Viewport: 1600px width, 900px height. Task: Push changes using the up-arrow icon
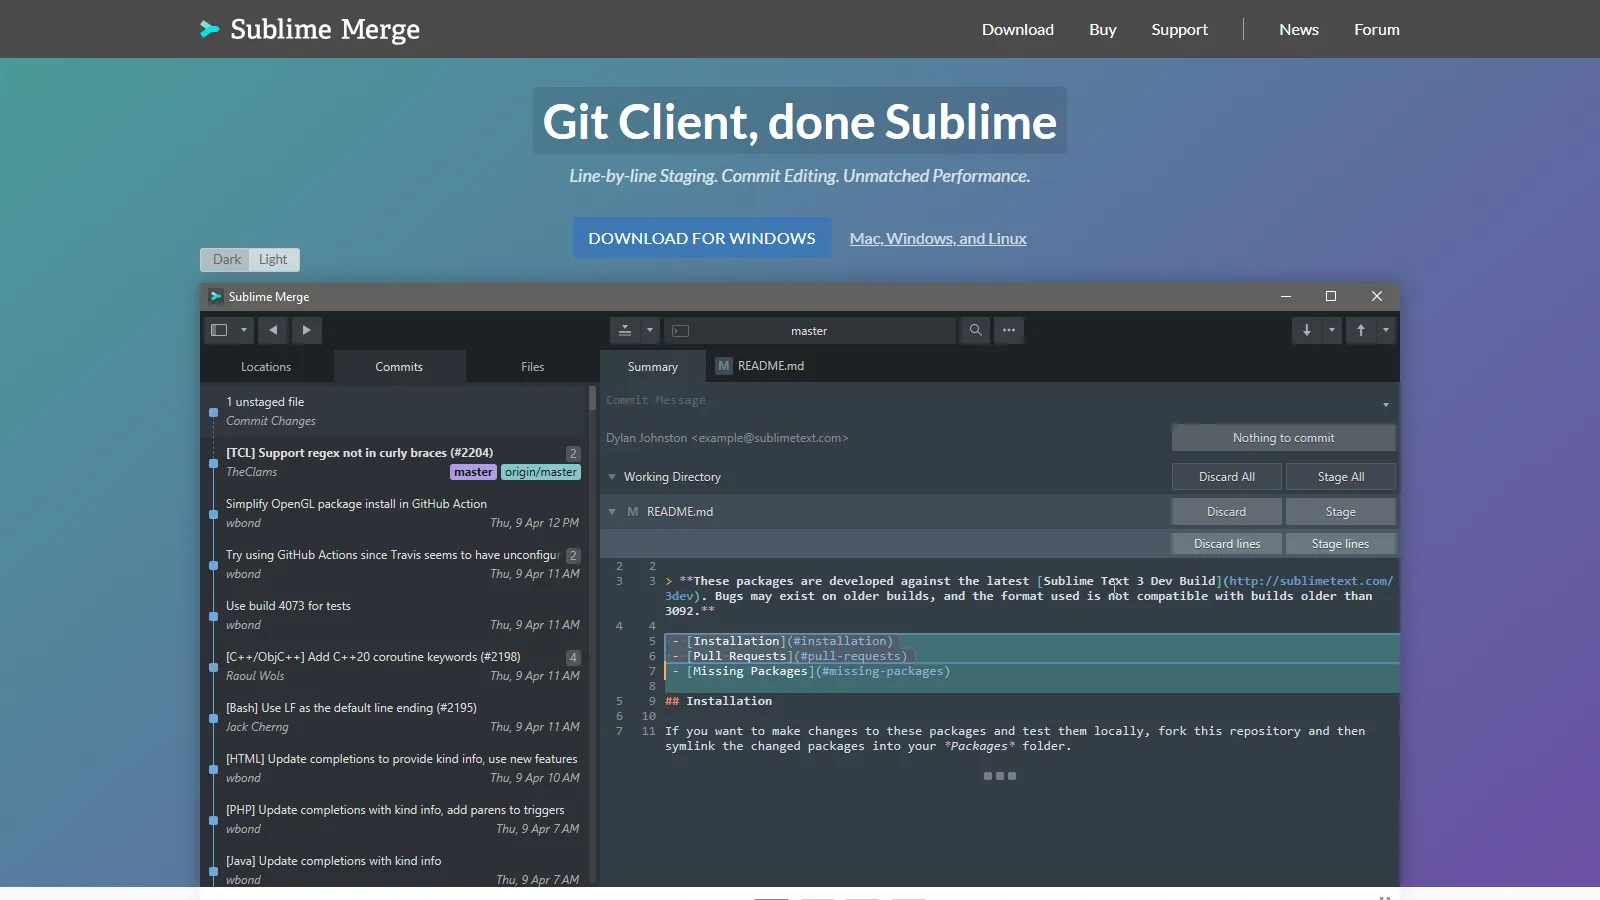(1361, 330)
